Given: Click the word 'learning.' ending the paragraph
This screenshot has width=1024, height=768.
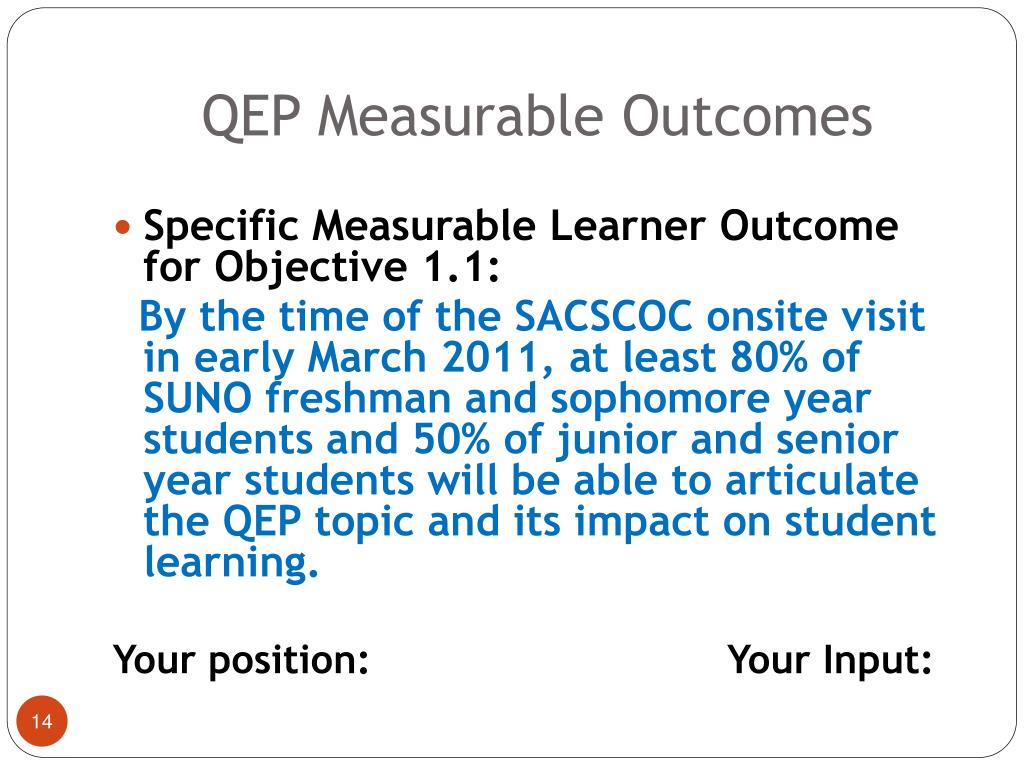Looking at the screenshot, I should pyautogui.click(x=231, y=562).
